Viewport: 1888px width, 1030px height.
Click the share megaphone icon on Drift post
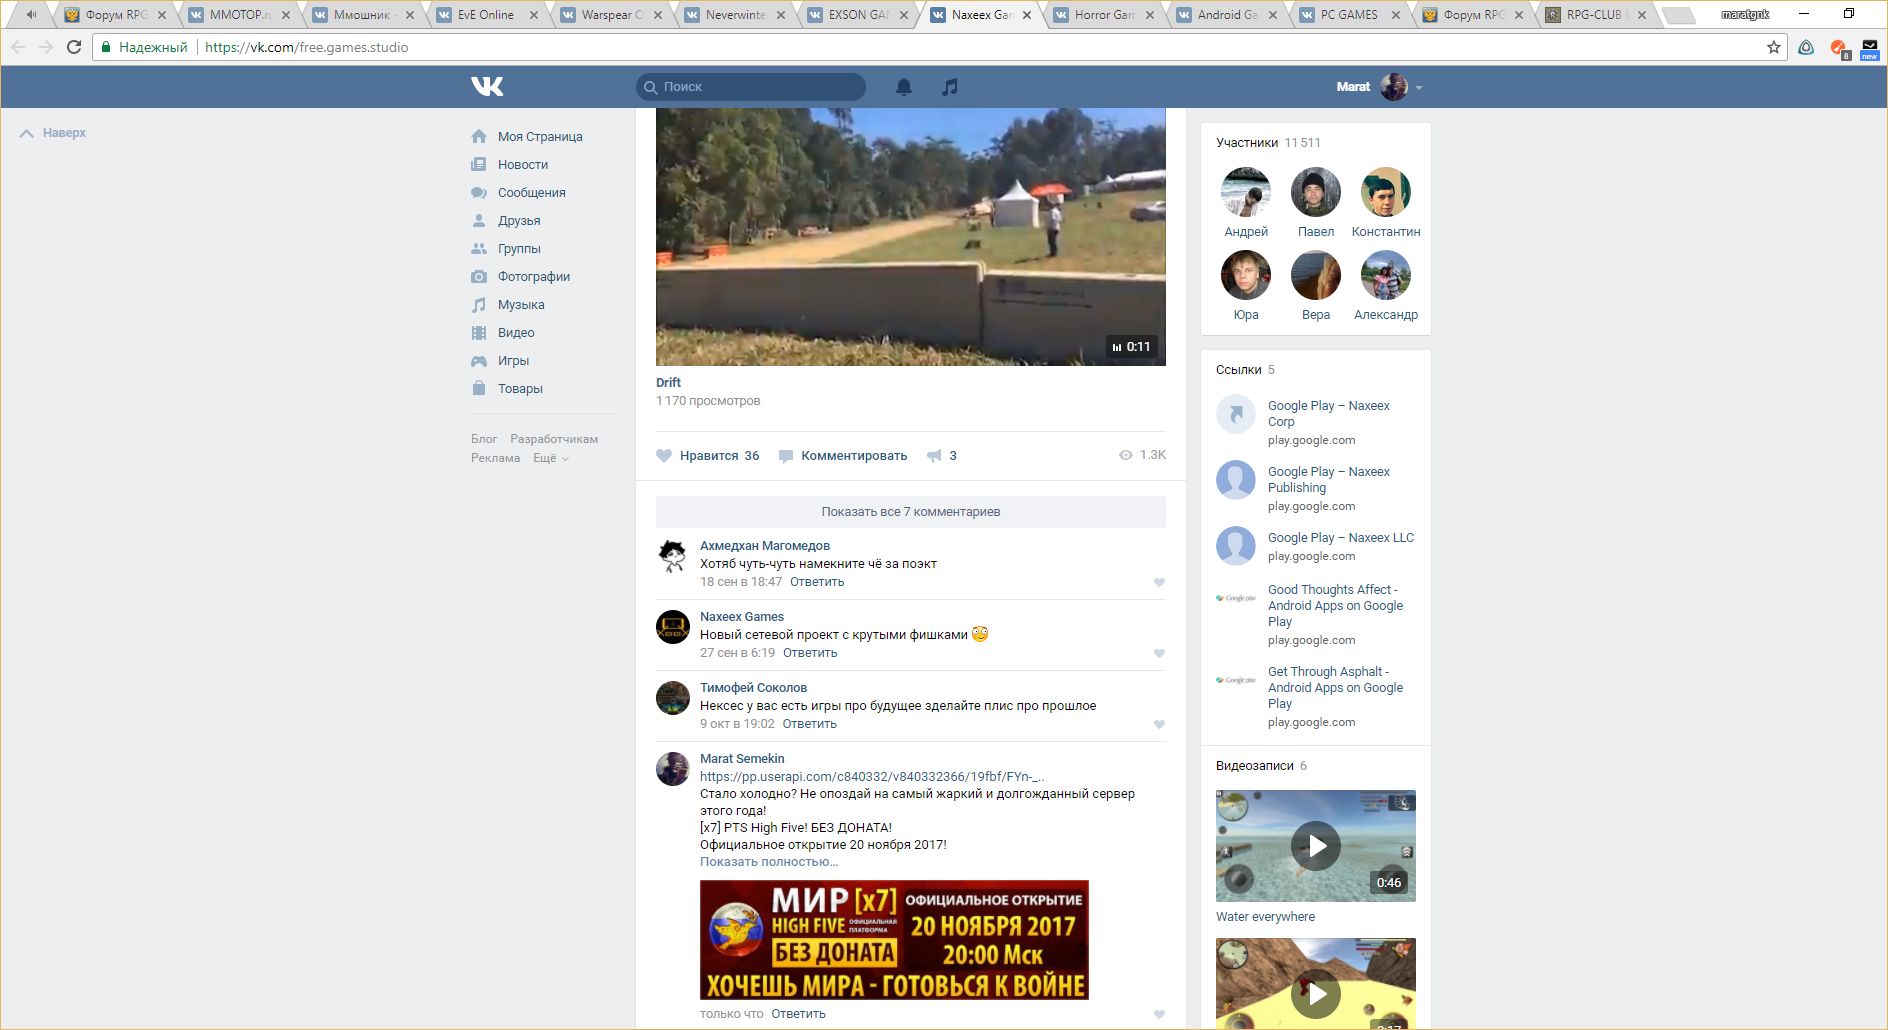pos(934,456)
